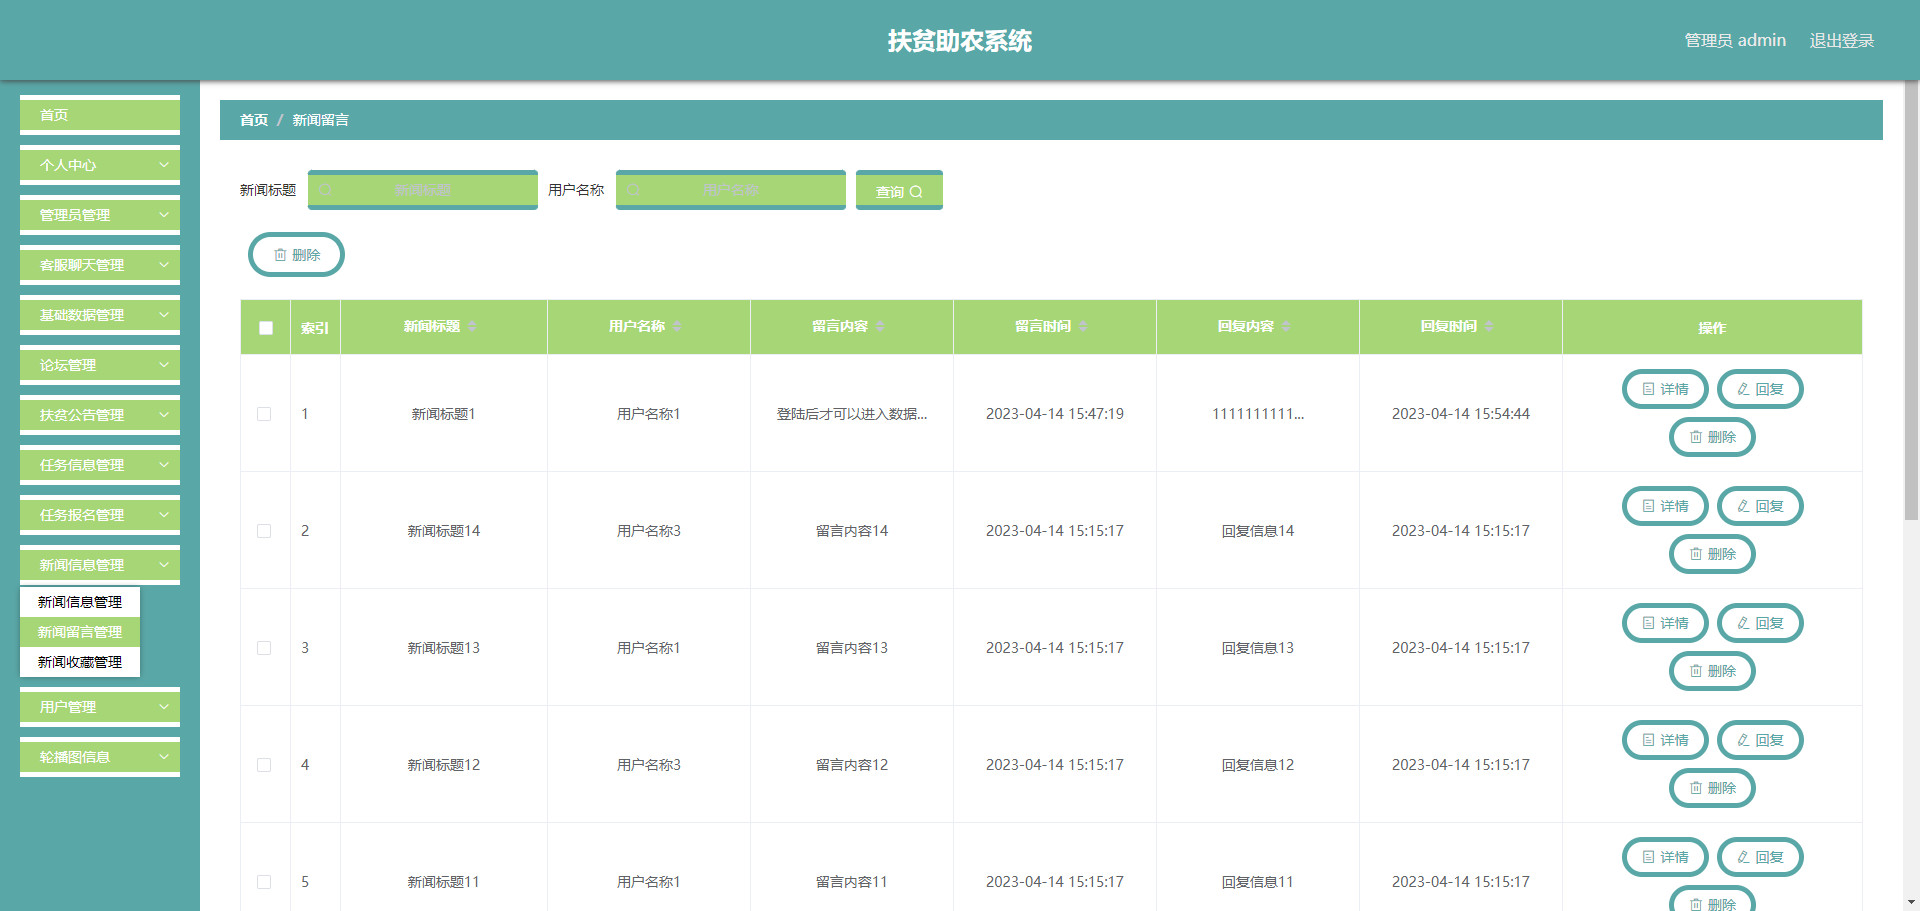Open 详情 for row 新闻标题13
This screenshot has height=911, width=1920.
[1665, 623]
